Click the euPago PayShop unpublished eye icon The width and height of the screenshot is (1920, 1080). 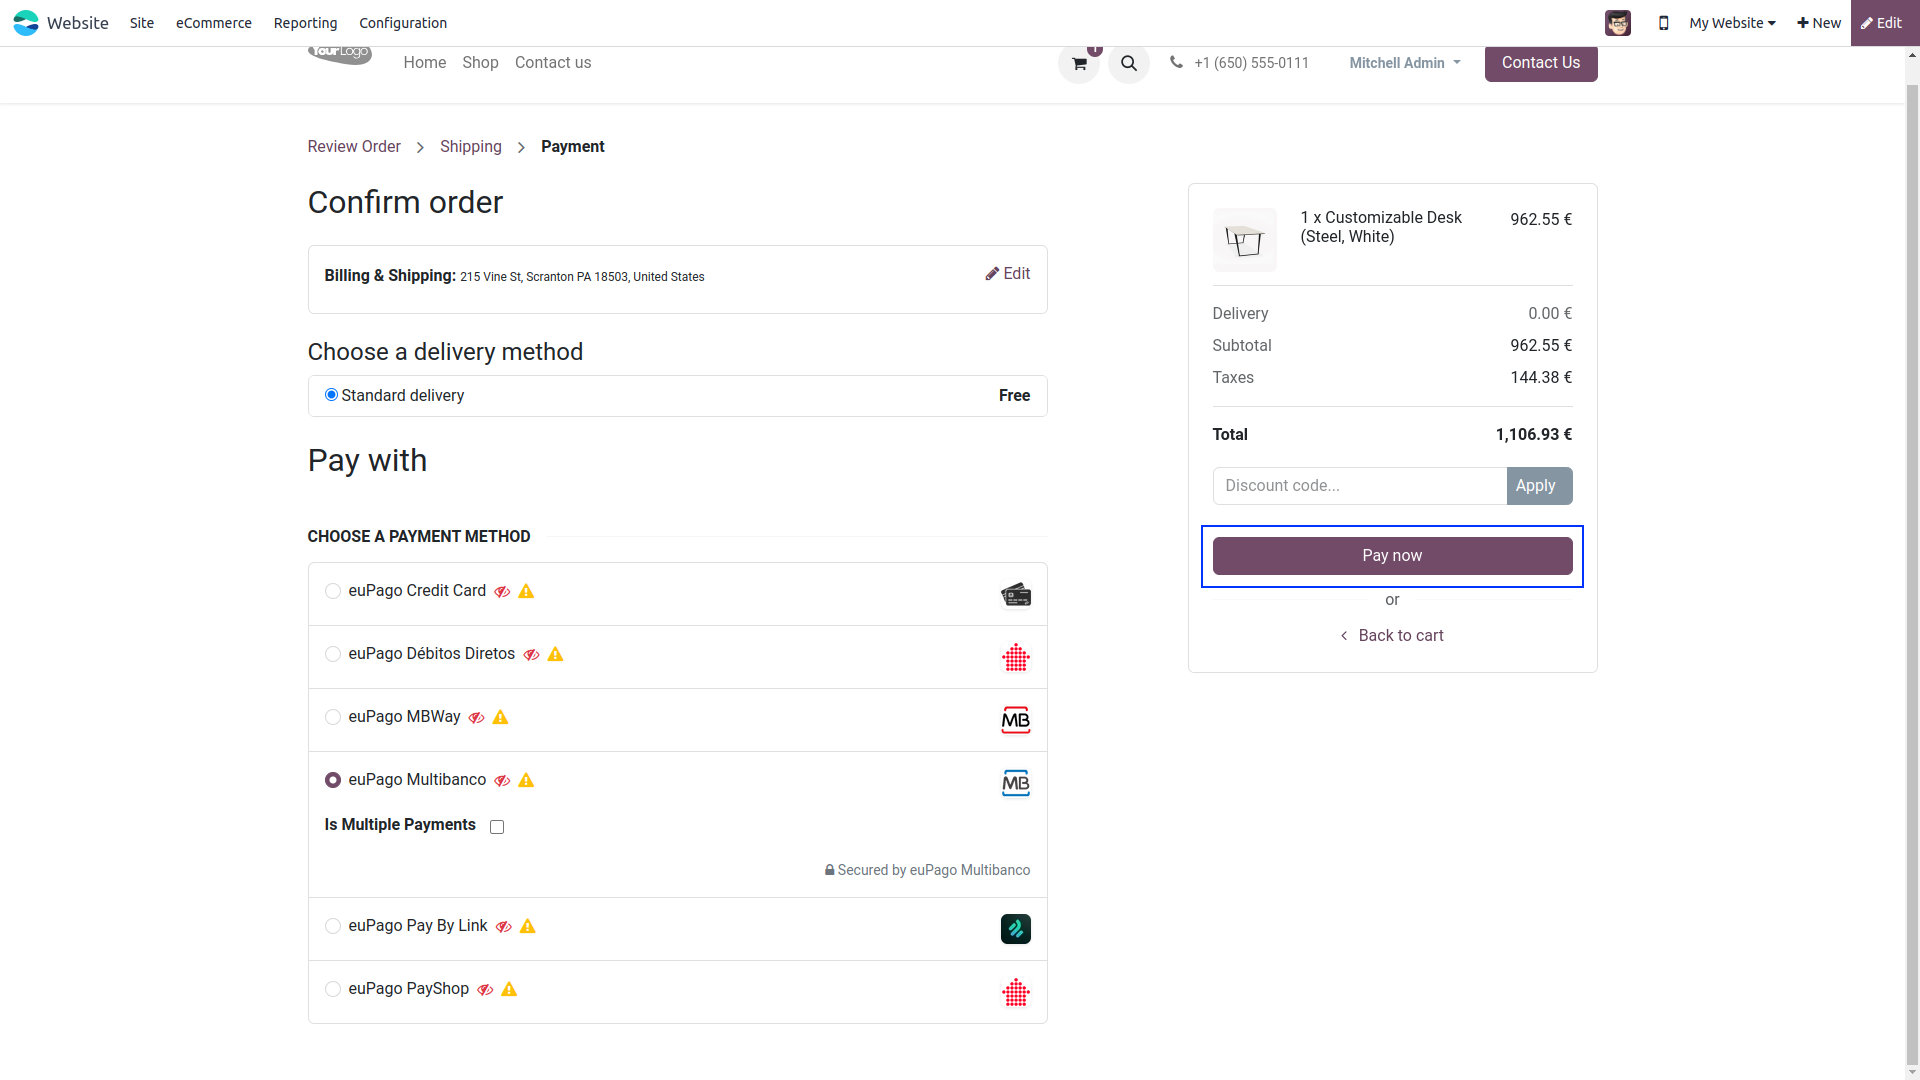pyautogui.click(x=485, y=990)
